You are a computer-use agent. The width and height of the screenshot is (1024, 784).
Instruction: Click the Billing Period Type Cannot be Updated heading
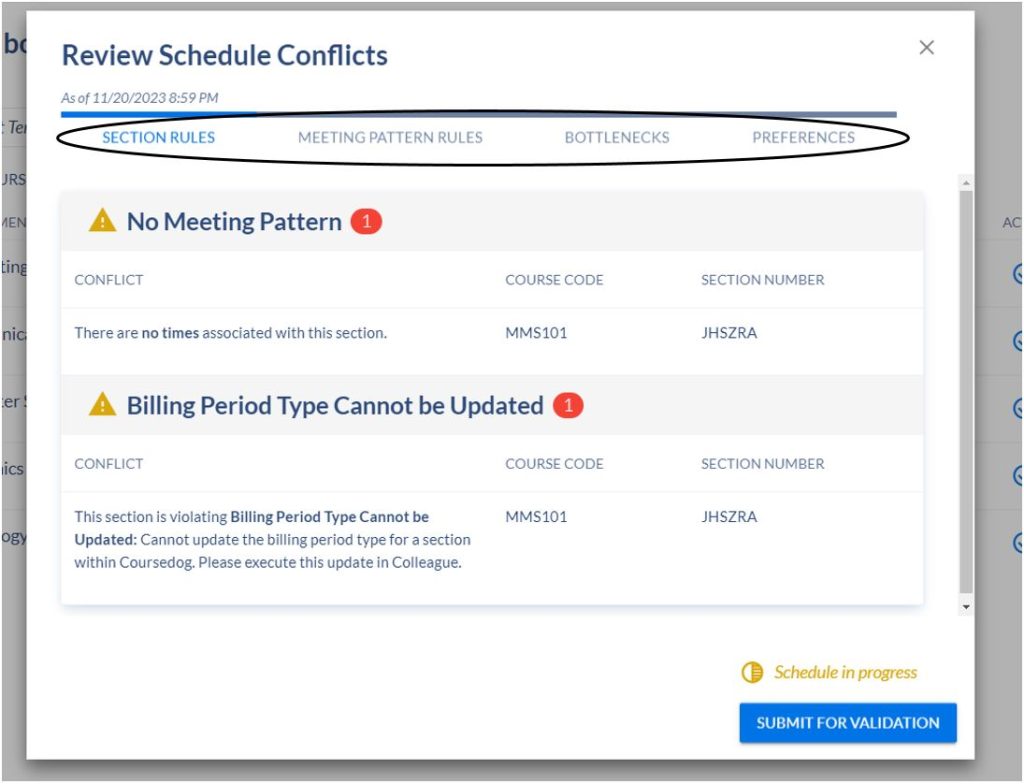pyautogui.click(x=335, y=406)
